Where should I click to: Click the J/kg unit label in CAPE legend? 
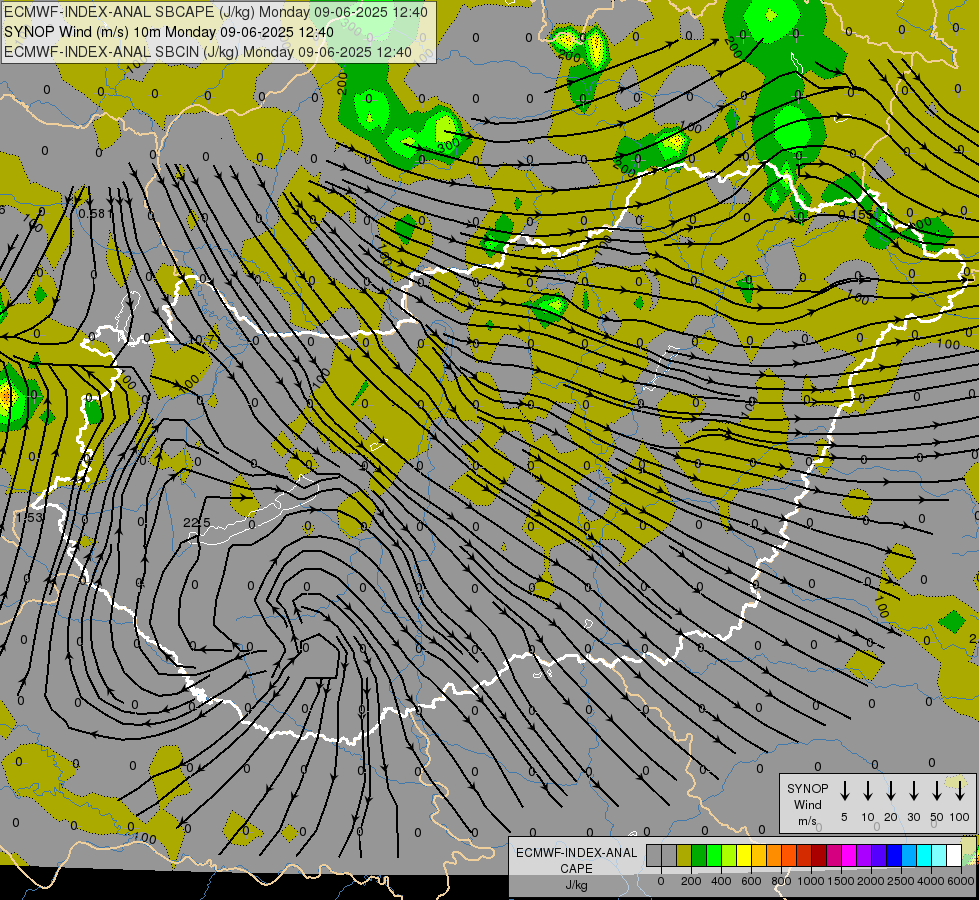click(576, 885)
